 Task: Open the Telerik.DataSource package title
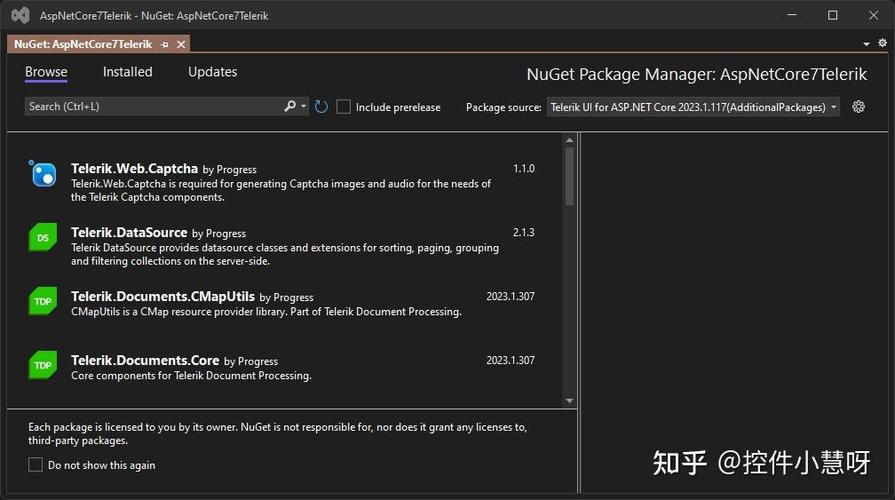pyautogui.click(x=129, y=232)
